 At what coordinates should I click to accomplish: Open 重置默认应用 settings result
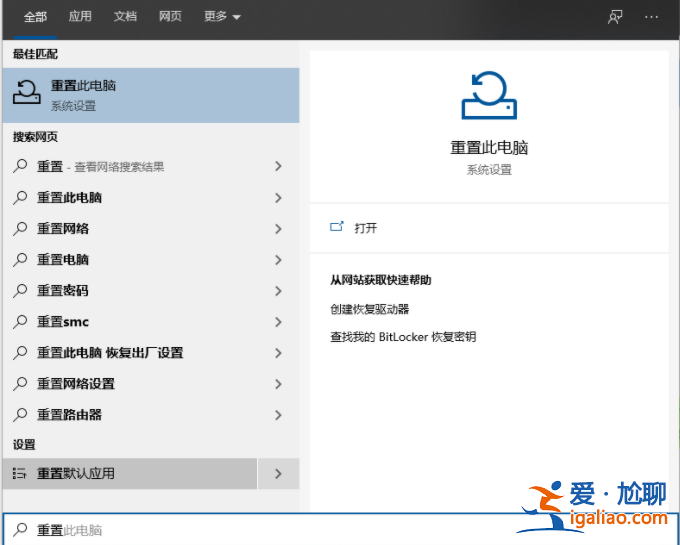point(130,473)
